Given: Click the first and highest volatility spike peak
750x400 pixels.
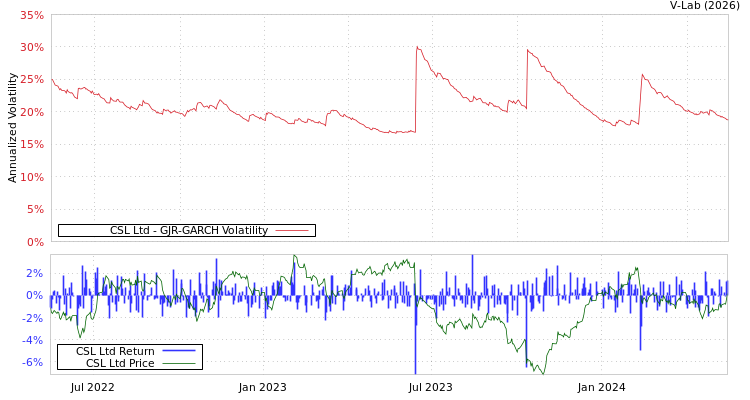Looking at the screenshot, I should point(417,46).
